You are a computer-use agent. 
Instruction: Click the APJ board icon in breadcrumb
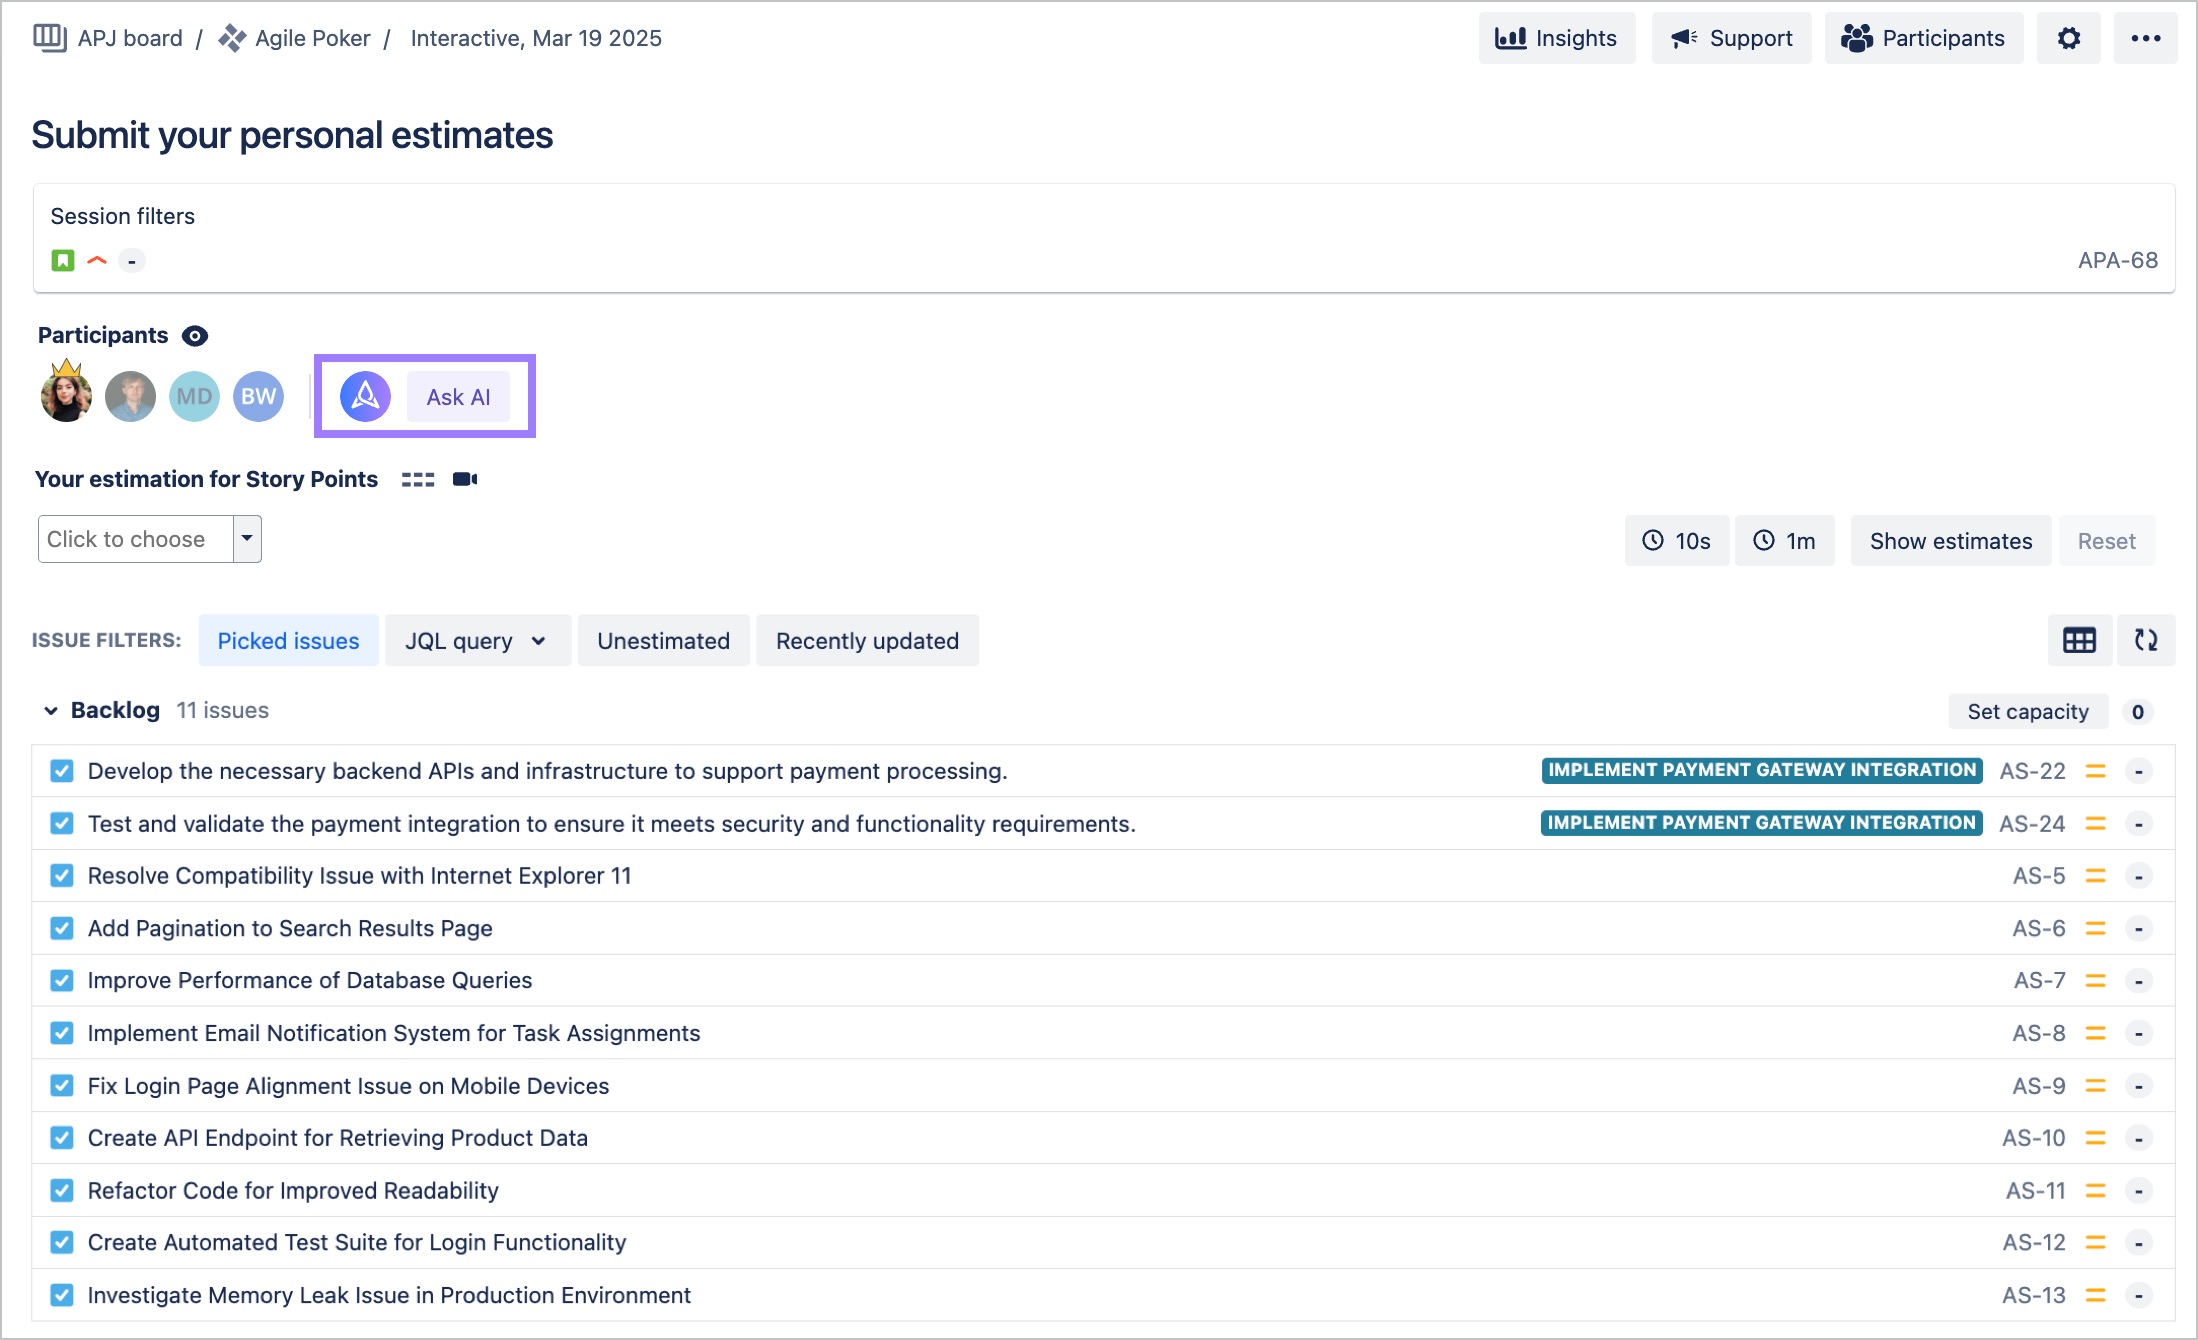(49, 38)
